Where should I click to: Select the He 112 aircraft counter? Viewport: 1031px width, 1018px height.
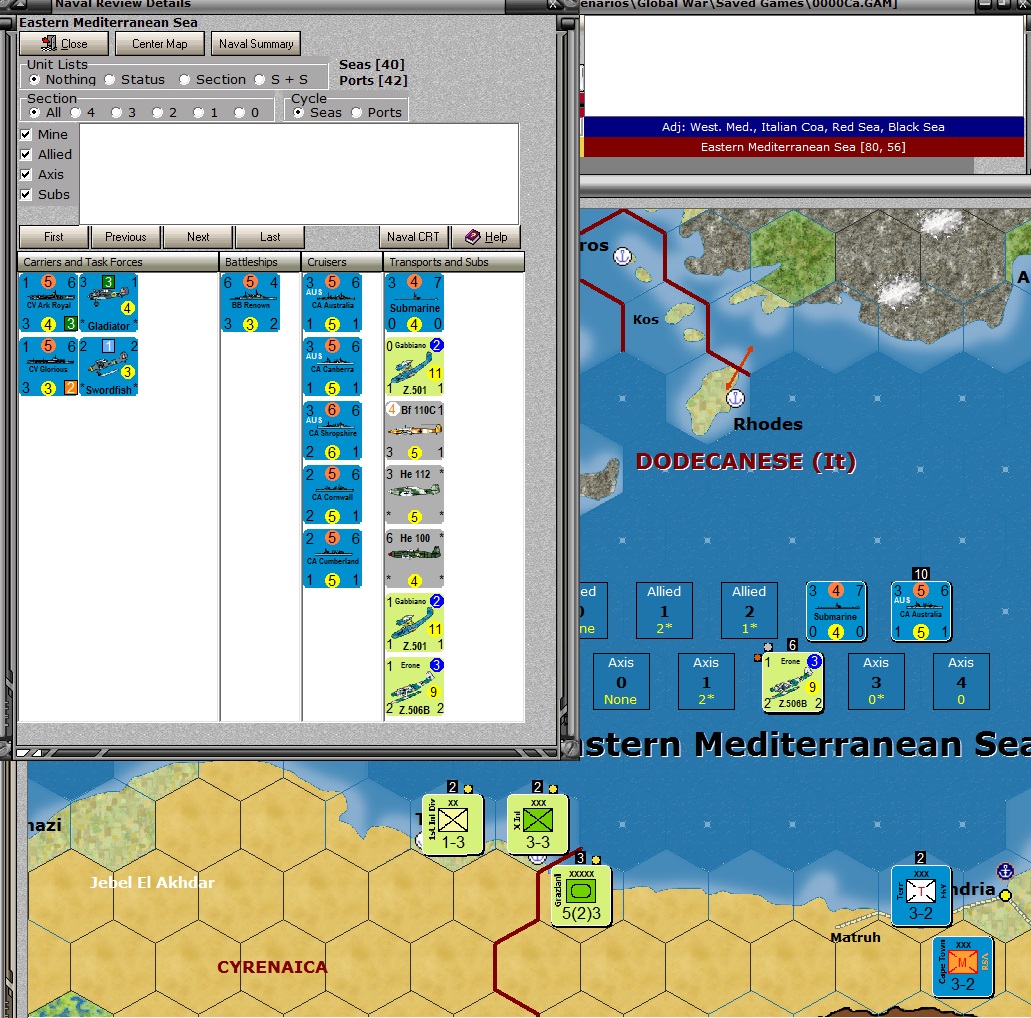point(414,494)
